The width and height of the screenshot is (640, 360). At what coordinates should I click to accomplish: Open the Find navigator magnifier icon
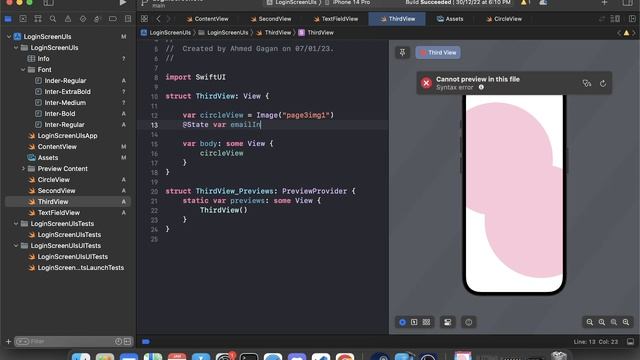pos(53,19)
